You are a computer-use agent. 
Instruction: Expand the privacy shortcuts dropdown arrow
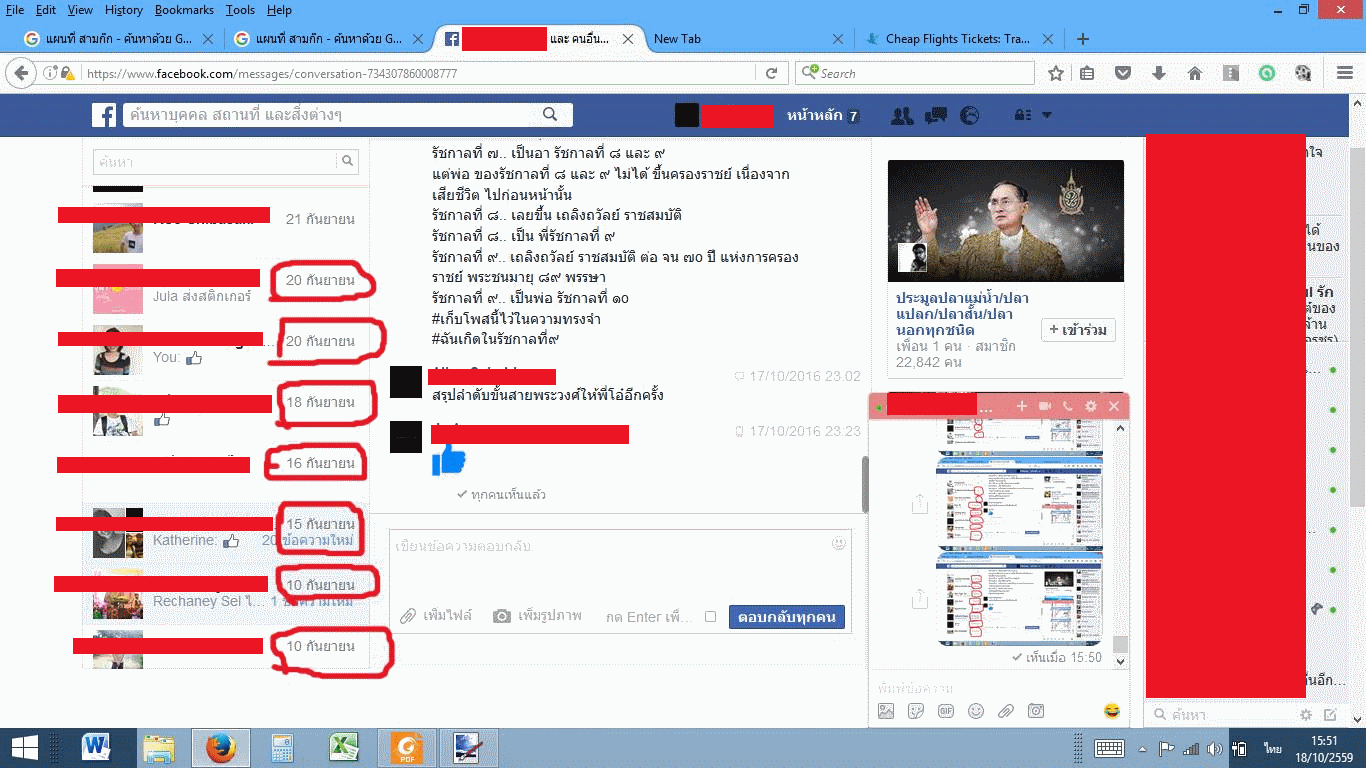(1047, 116)
